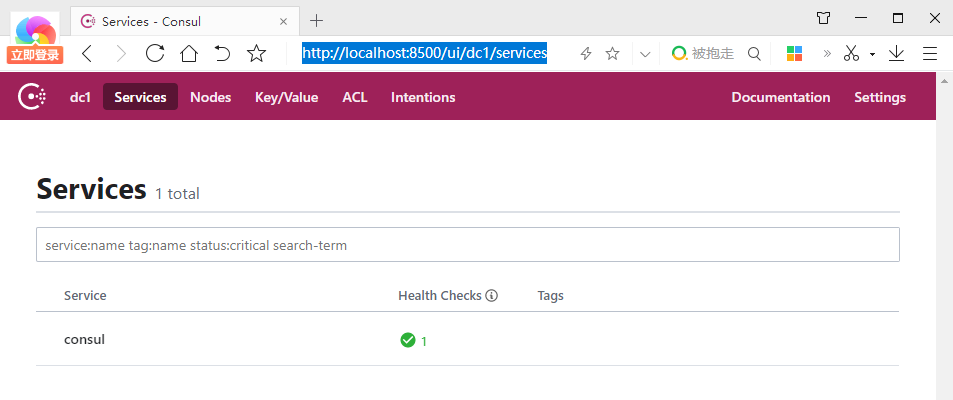
Task: Close the Services - Consul tab
Action: [x=283, y=21]
